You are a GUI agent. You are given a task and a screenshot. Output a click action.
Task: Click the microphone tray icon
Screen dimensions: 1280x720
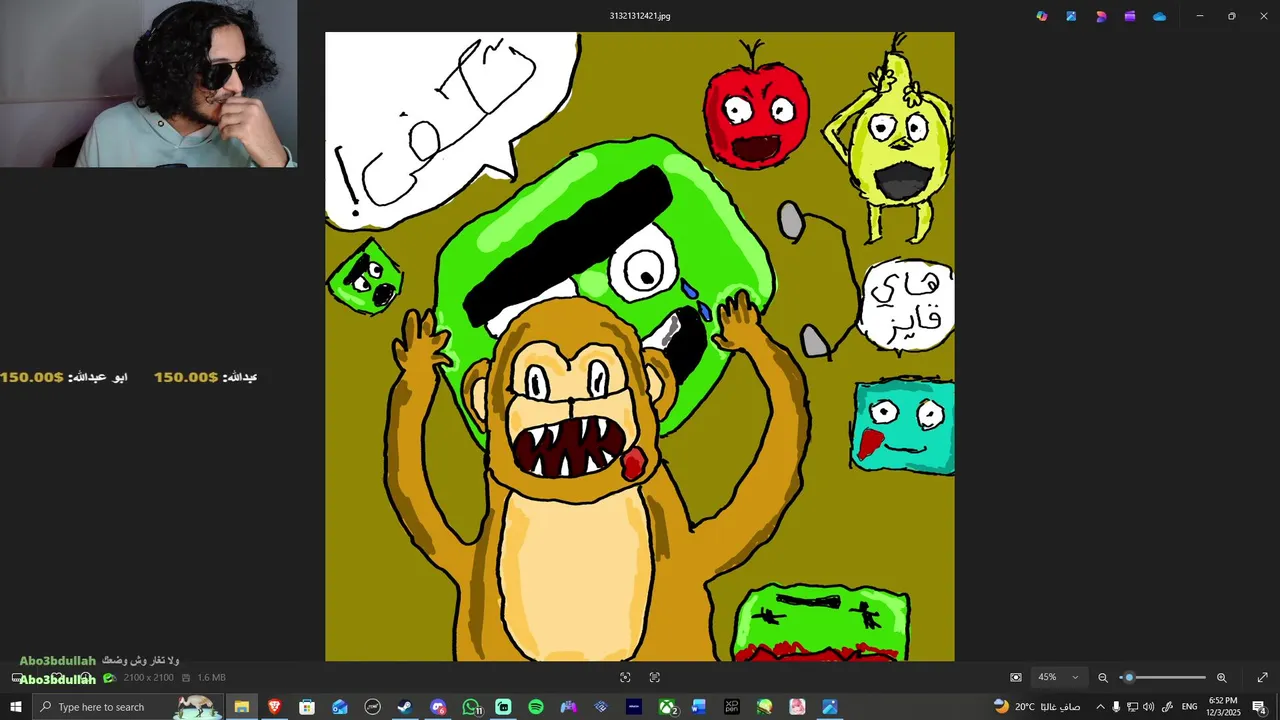[x=1116, y=707]
